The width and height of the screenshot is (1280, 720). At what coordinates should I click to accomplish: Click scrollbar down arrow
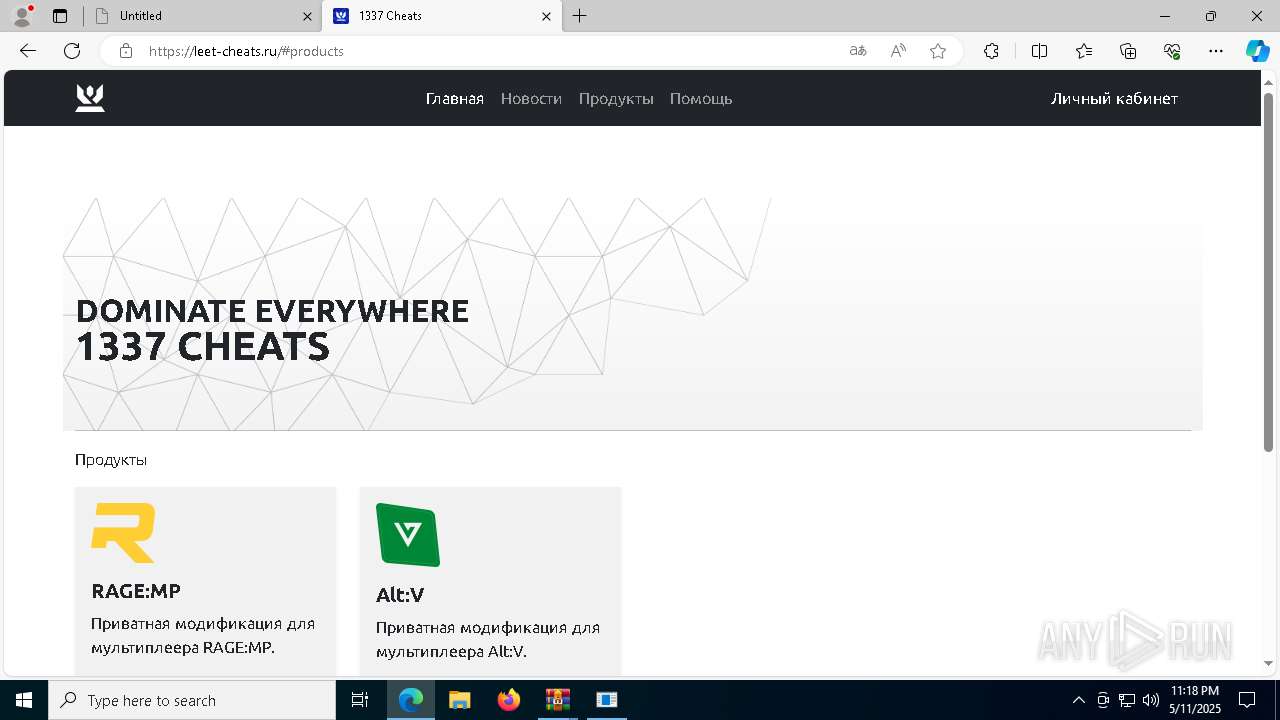click(1268, 663)
